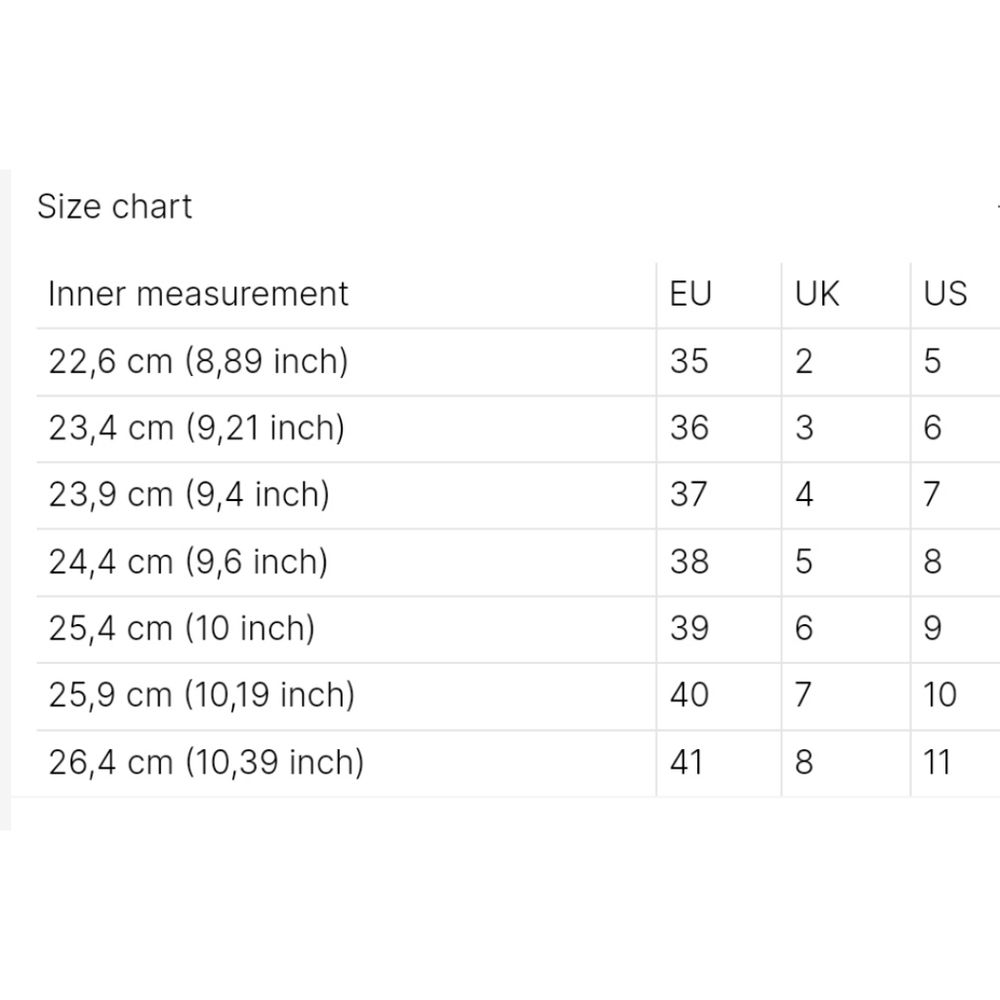Click the 24,4 cm (9,6 inch) measurement
The image size is (1000, 1000).
(188, 562)
